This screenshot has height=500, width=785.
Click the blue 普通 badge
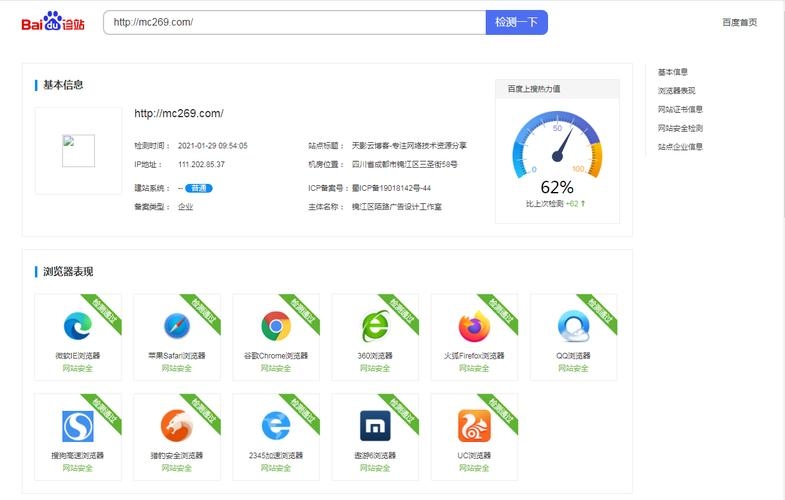[x=199, y=188]
